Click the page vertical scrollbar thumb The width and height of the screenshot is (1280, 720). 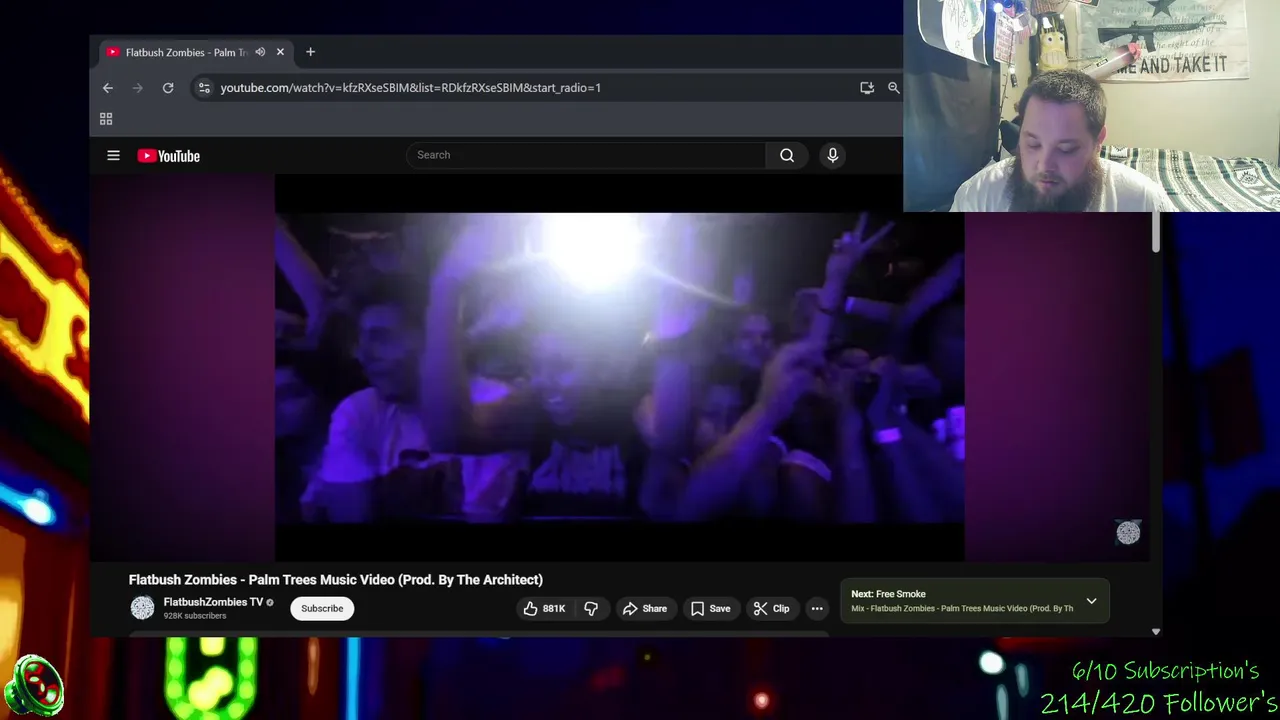[1155, 232]
